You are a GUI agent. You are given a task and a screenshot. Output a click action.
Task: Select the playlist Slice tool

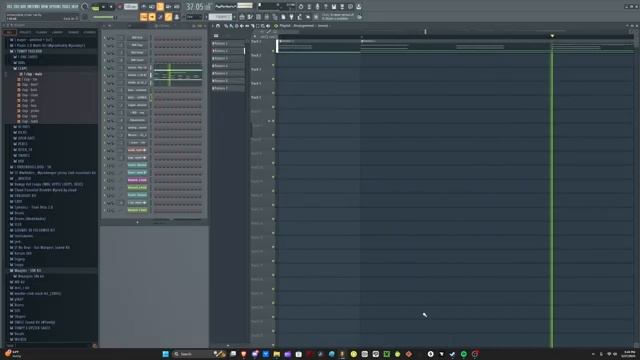[252, 26]
